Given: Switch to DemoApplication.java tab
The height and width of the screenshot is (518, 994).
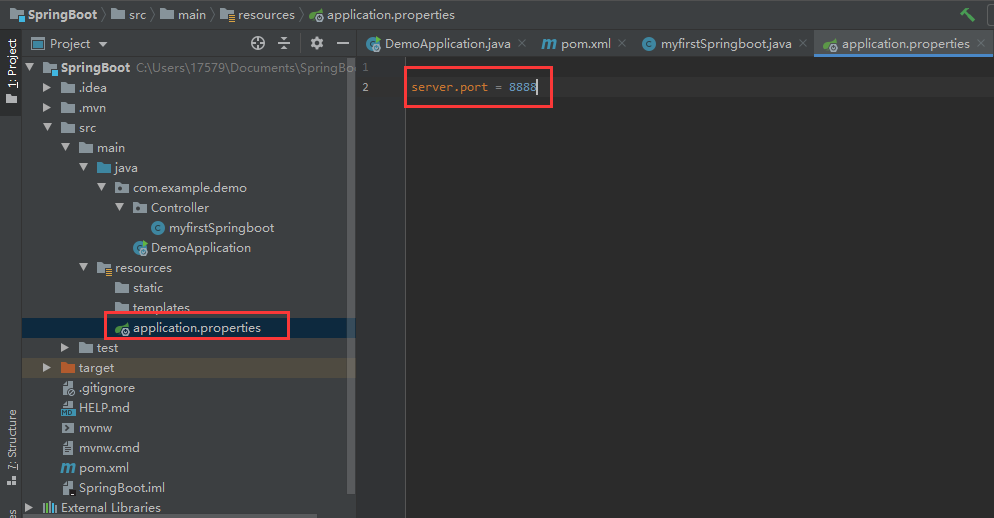Looking at the screenshot, I should (x=448, y=44).
